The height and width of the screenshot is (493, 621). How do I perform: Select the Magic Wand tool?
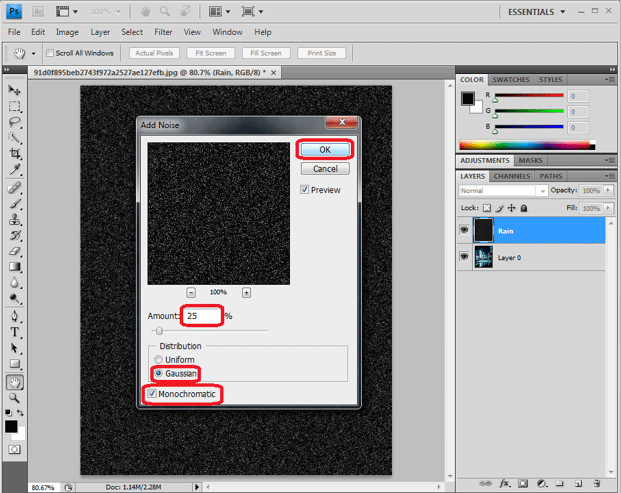[15, 138]
